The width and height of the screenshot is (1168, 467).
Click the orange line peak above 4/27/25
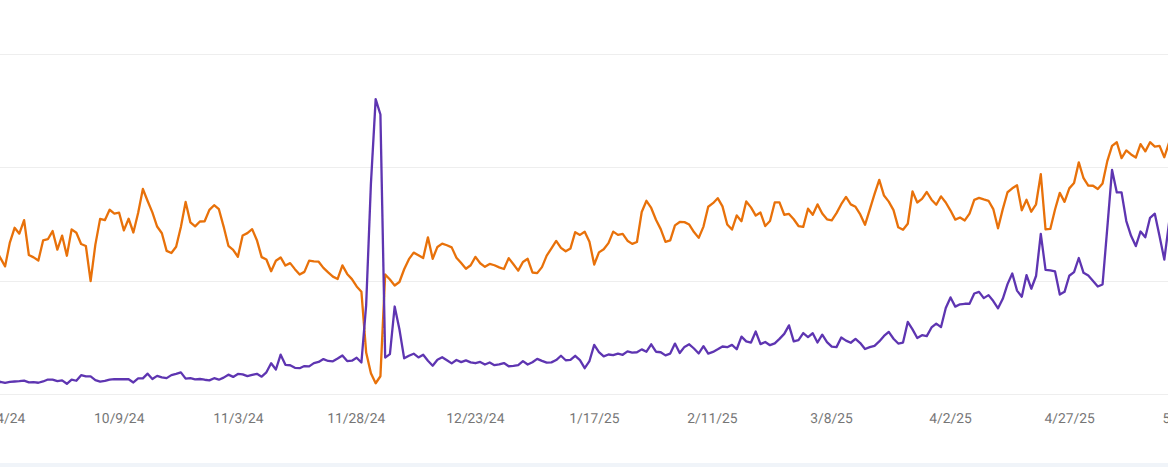(1079, 161)
